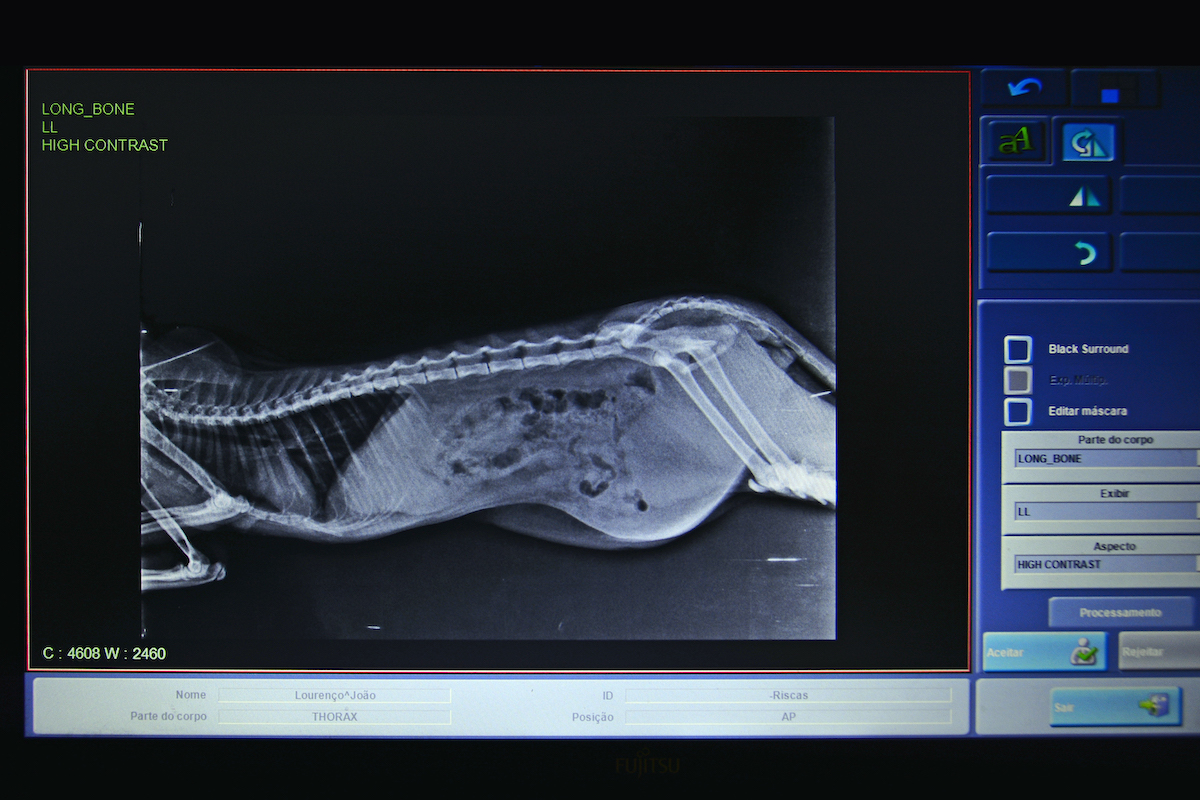The image size is (1200, 800).
Task: Toggle the Exp. Múltip. checkbox
Action: pos(1018,380)
